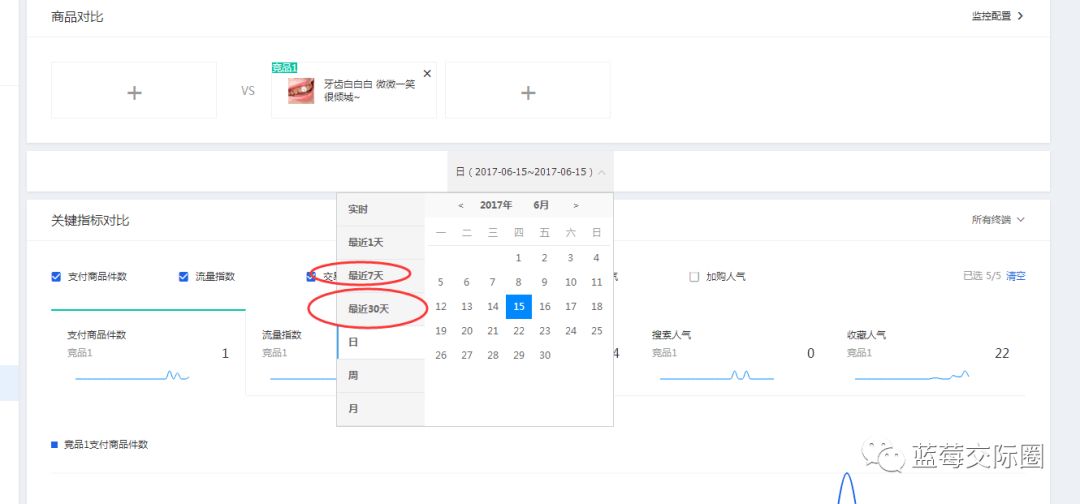Select 最近1天 range option
The image size is (1080, 504).
point(381,242)
